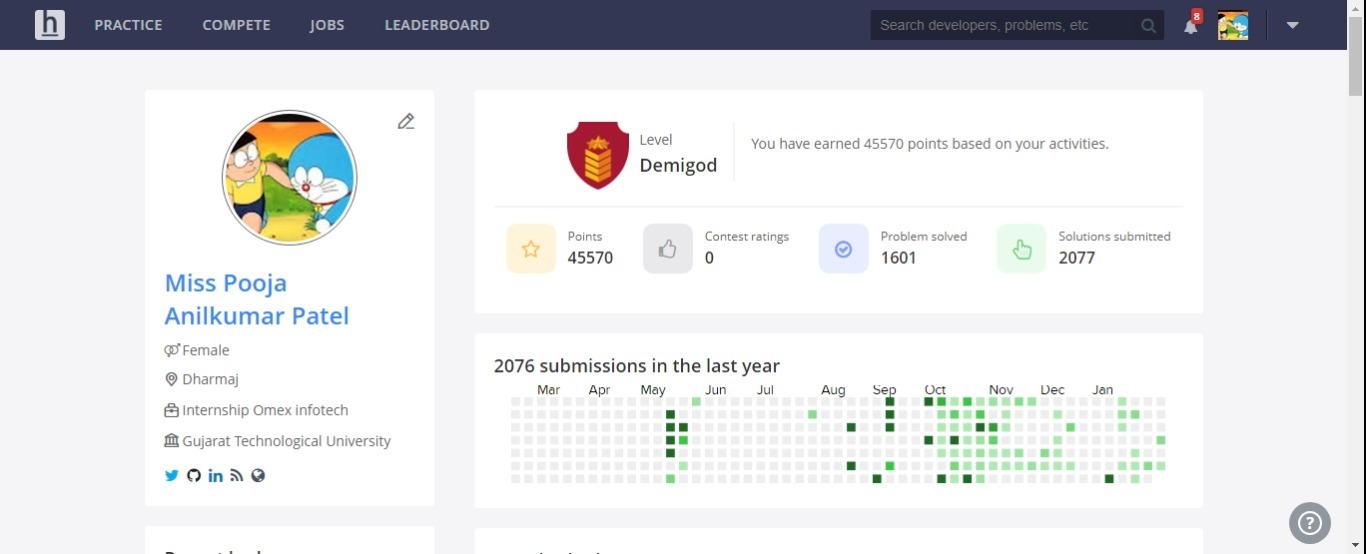Click the search magnifier icon
This screenshot has width=1366, height=554.
(x=1148, y=26)
